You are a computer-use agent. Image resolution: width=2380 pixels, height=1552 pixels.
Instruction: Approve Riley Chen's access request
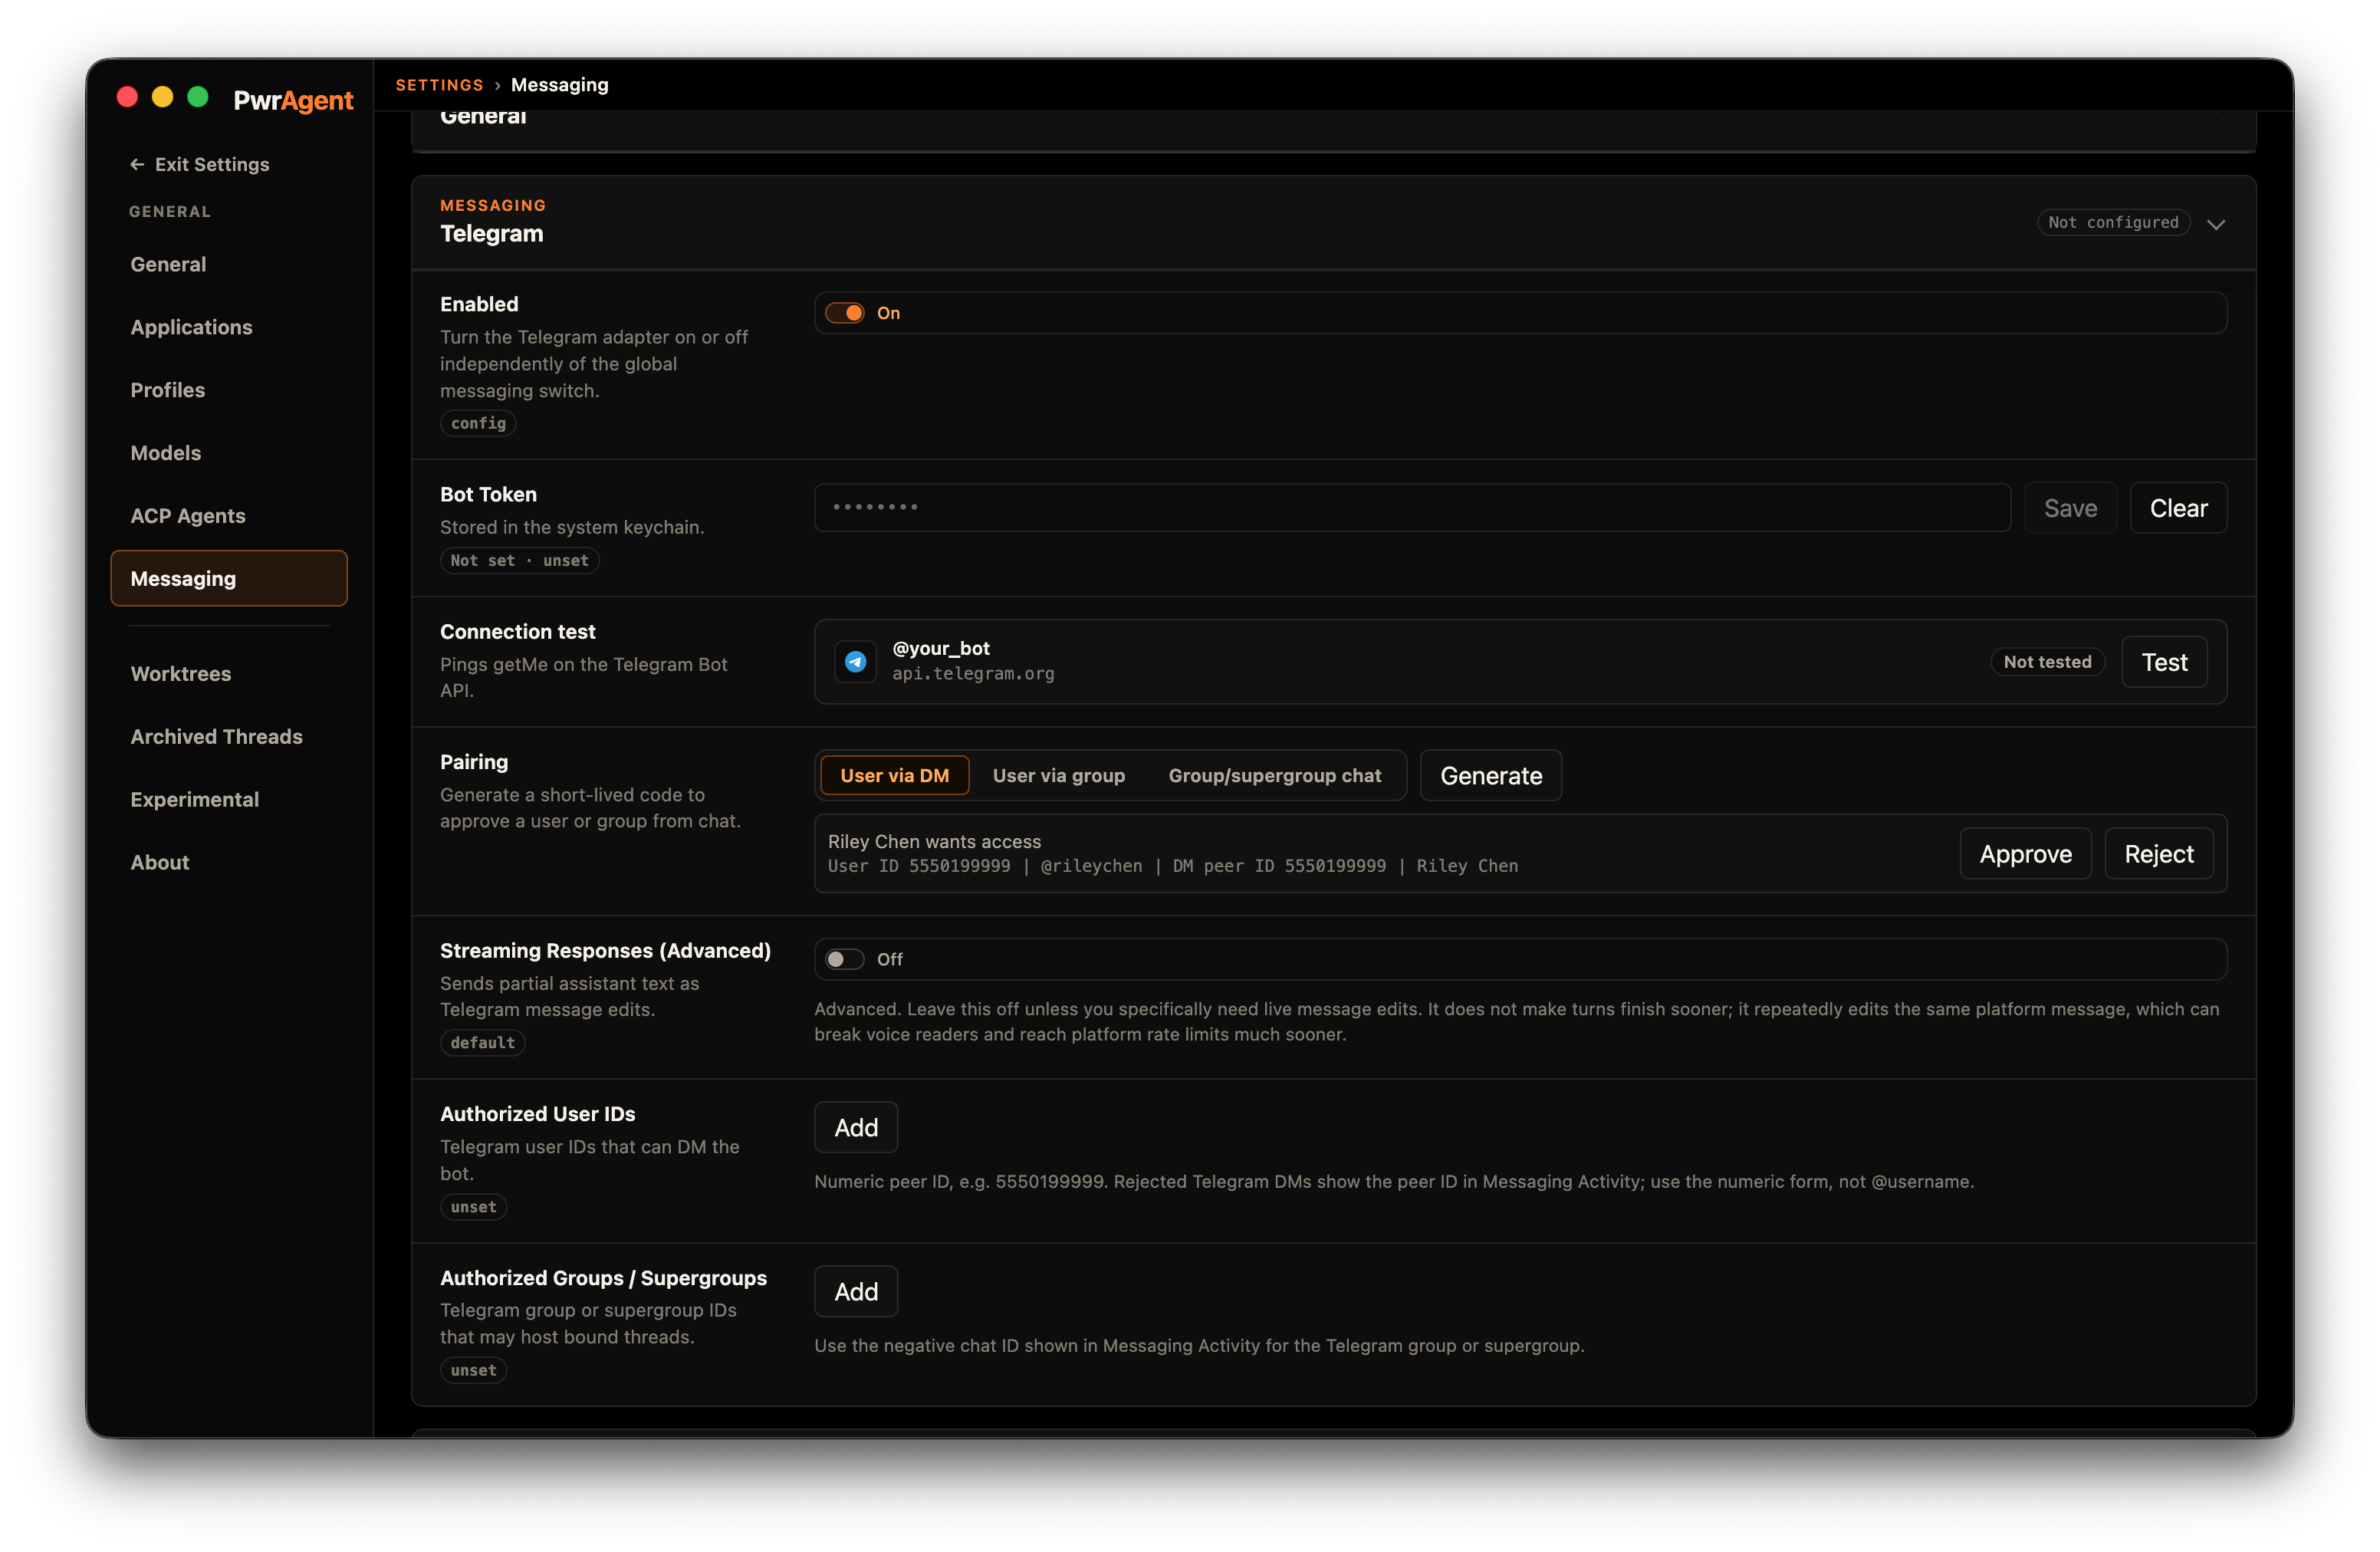[2025, 854]
